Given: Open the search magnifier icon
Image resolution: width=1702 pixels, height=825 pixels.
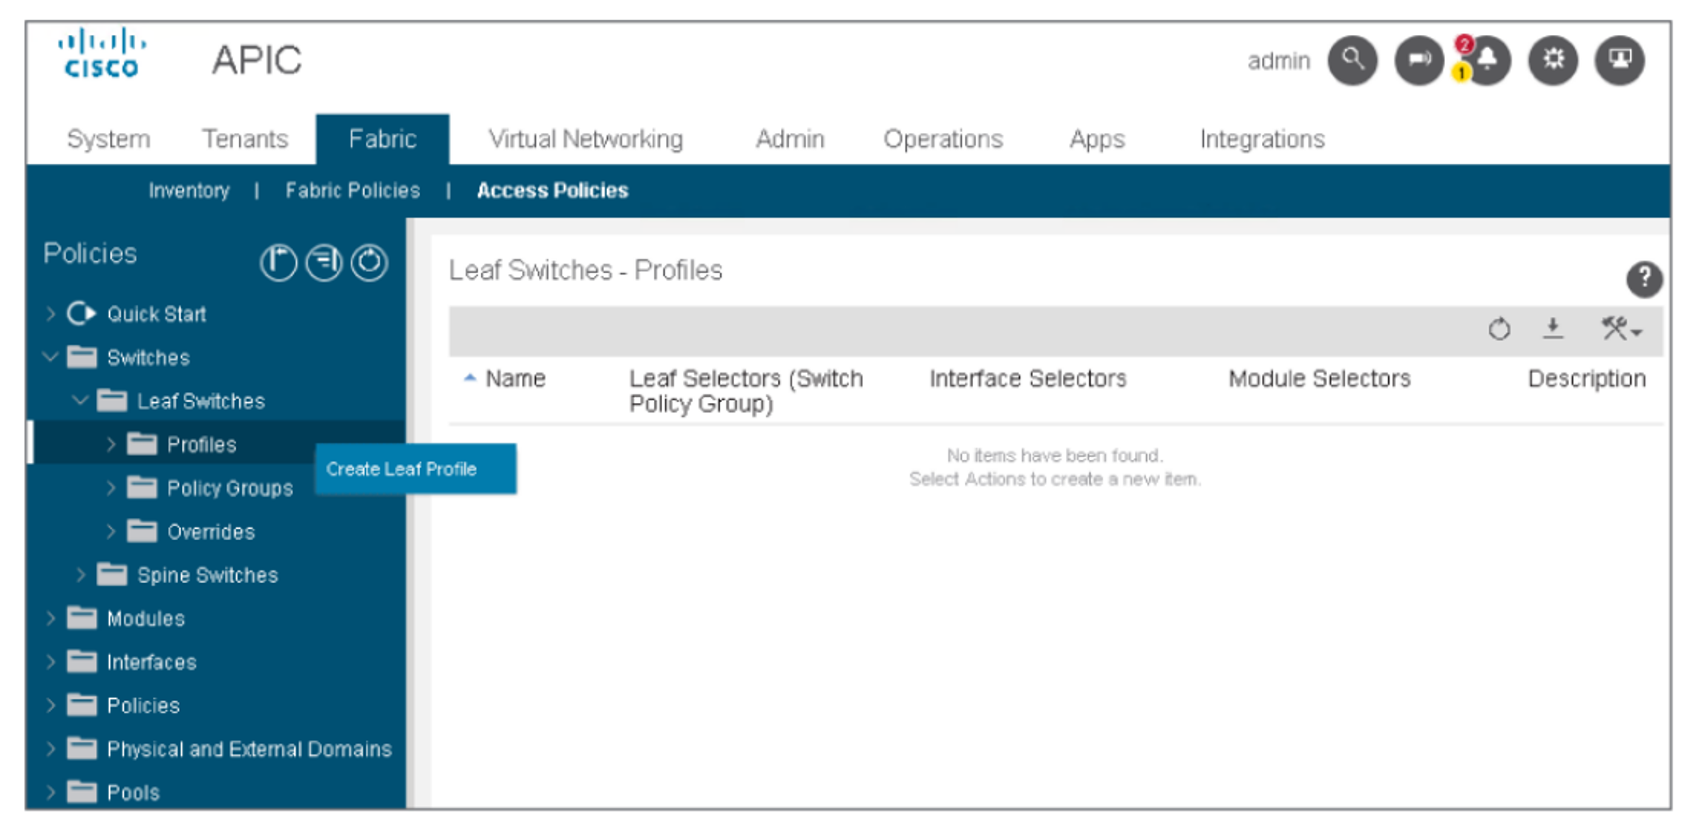Looking at the screenshot, I should point(1352,60).
